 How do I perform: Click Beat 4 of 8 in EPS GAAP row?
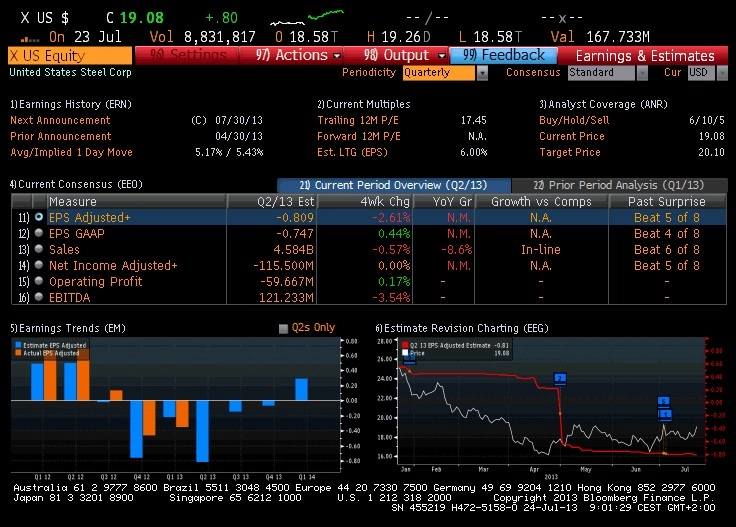(667, 234)
